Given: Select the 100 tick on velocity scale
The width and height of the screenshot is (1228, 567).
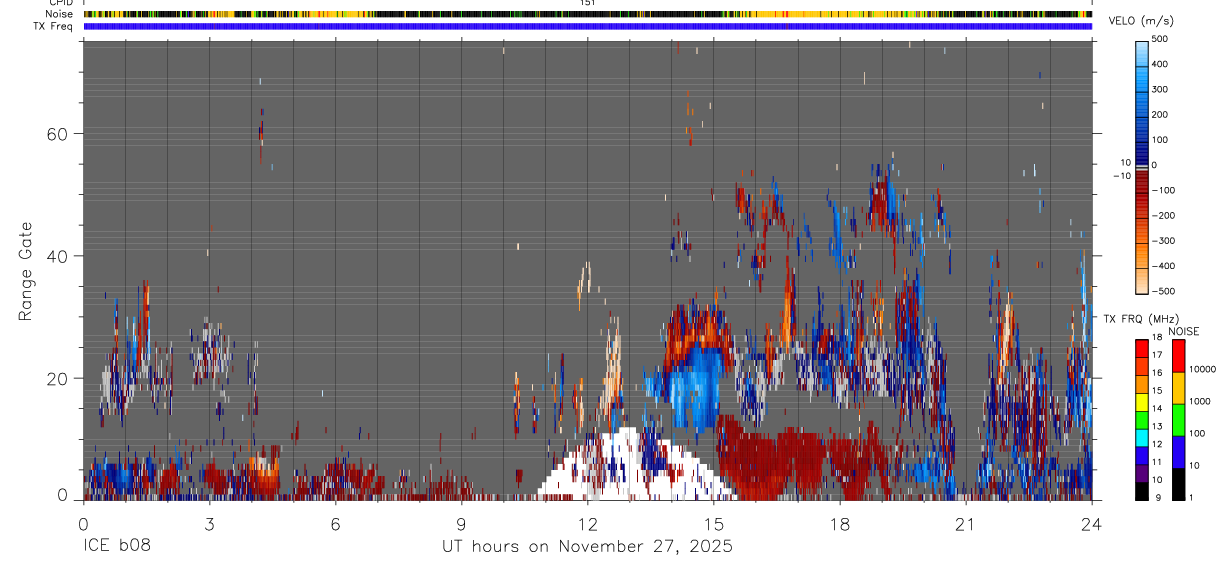Looking at the screenshot, I should (x=1161, y=140).
